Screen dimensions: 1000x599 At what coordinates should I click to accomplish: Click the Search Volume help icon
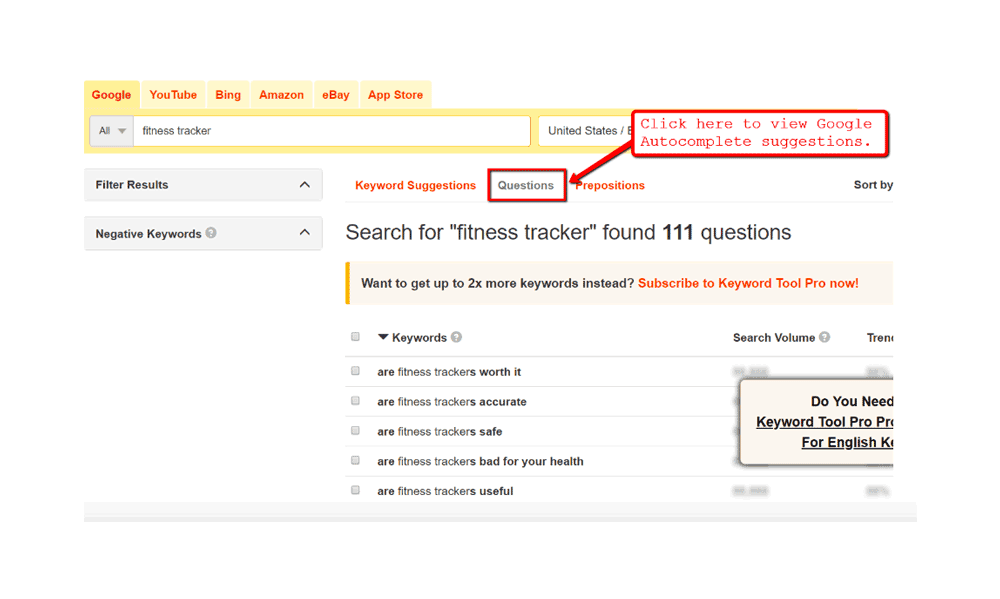824,338
